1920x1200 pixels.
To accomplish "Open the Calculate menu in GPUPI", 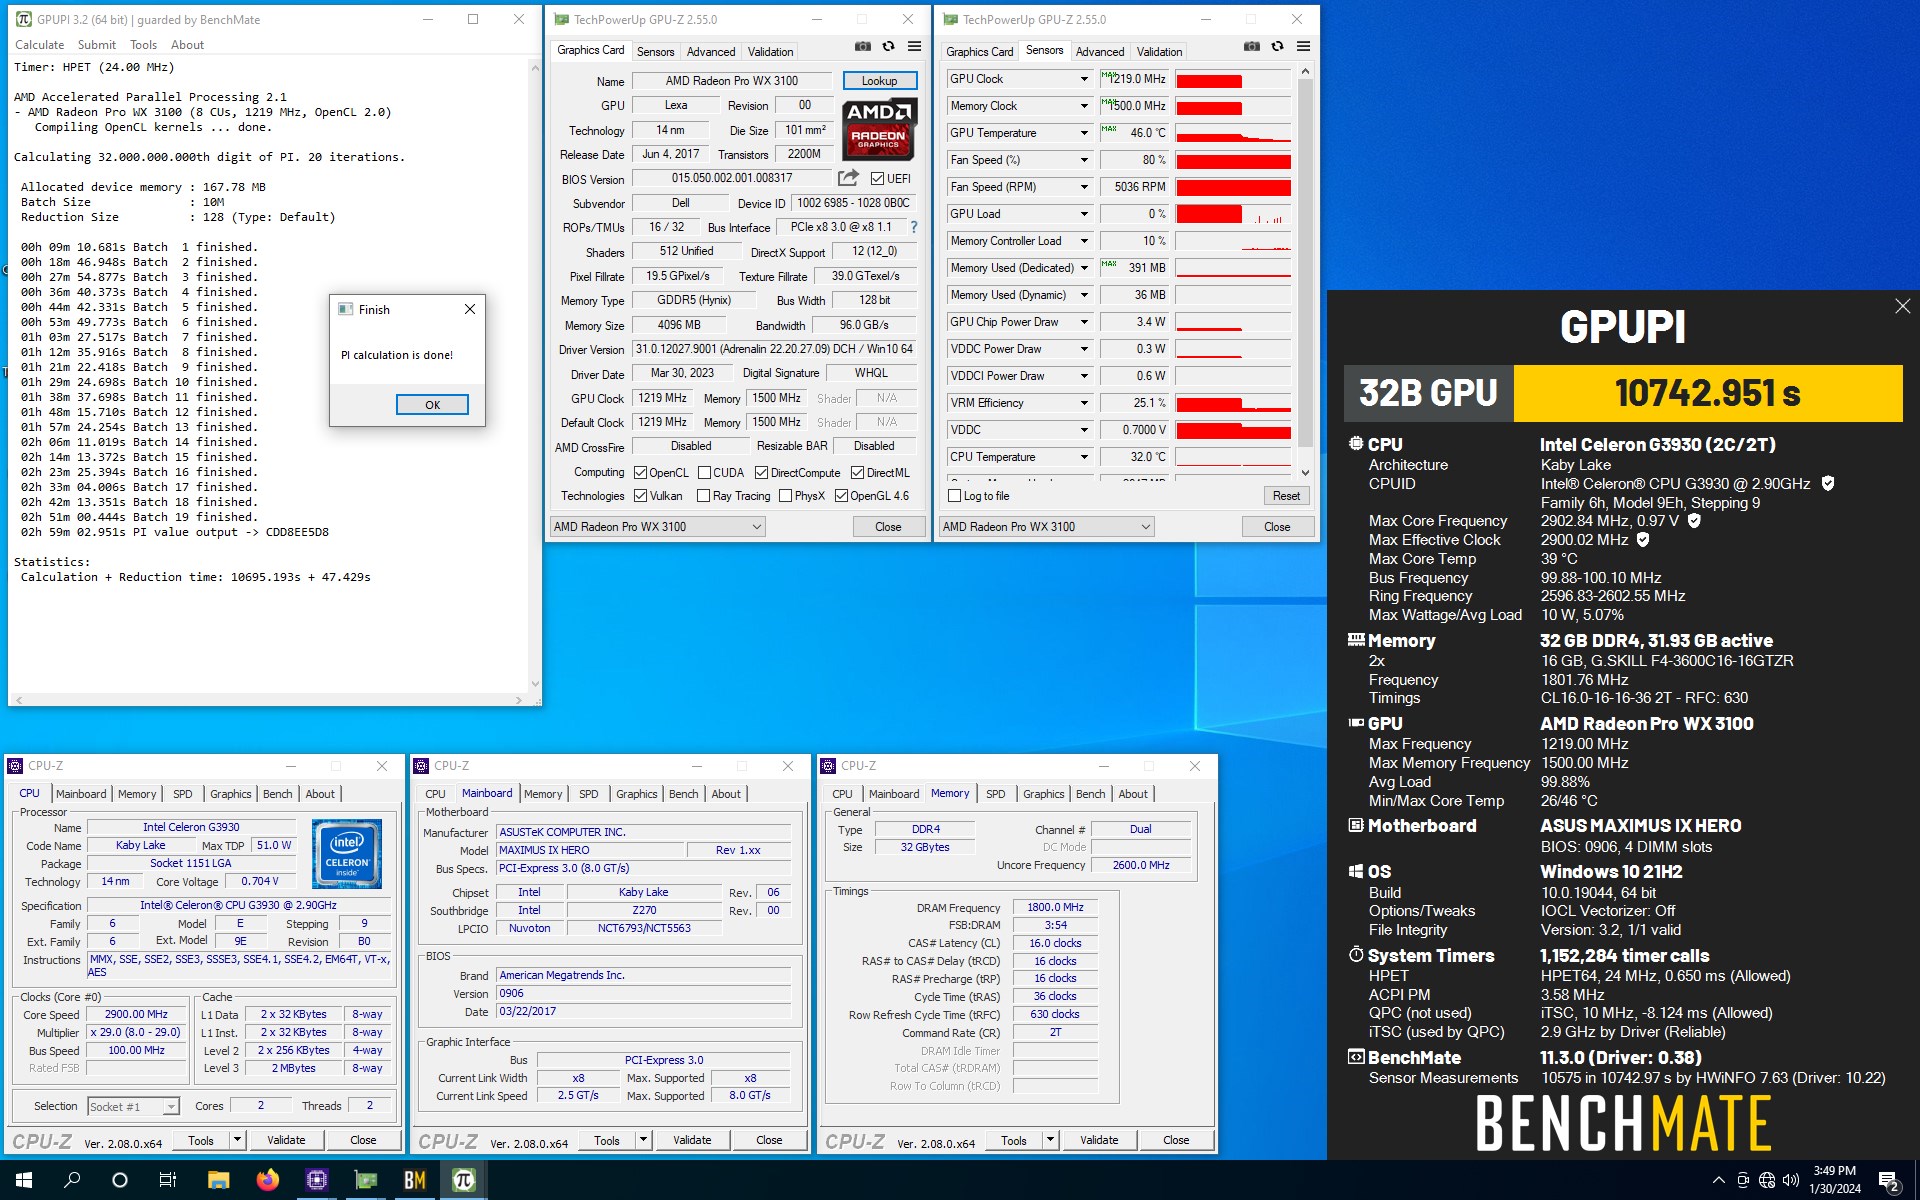I will [x=39, y=45].
